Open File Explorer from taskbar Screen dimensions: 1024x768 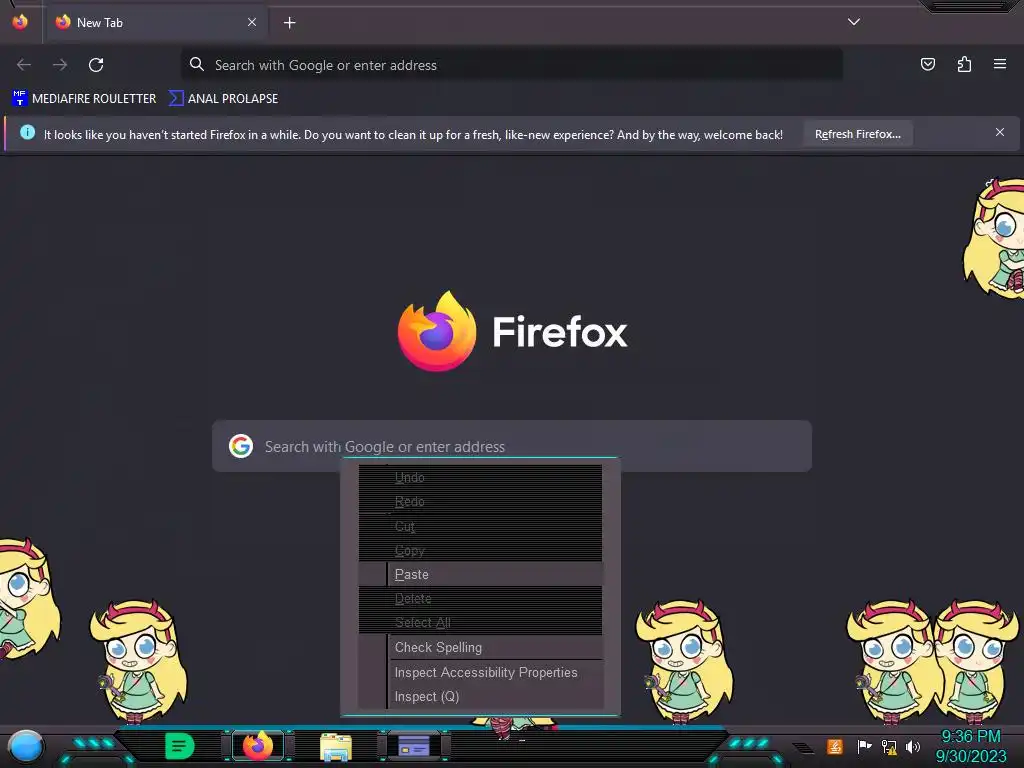336,747
